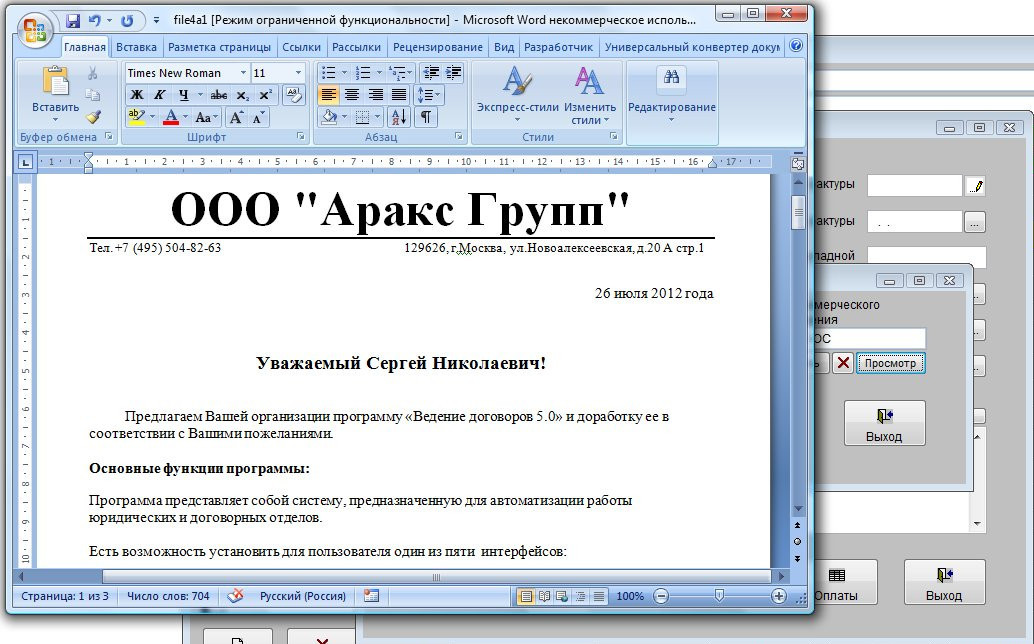Open the borders dropdown arrow

click(x=378, y=117)
